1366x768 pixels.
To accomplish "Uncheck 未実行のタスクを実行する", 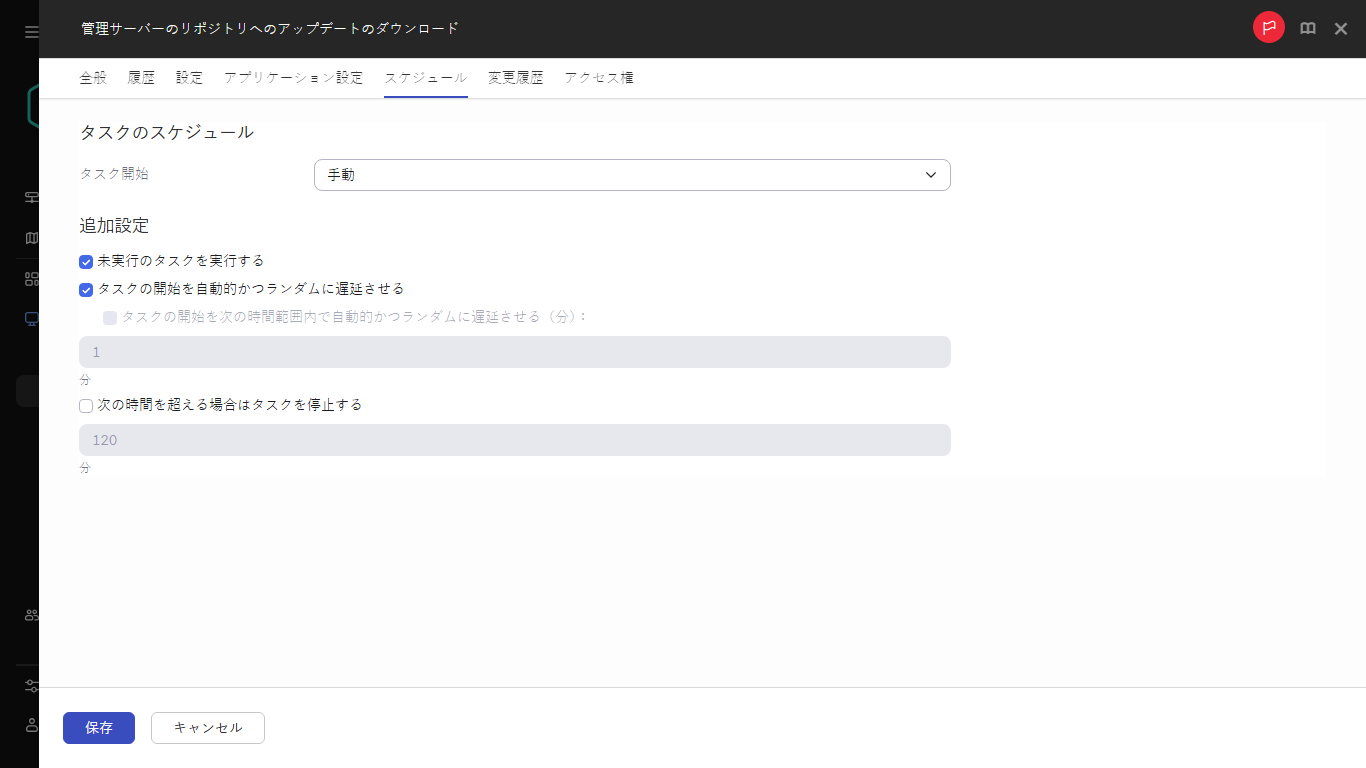I will tap(86, 261).
